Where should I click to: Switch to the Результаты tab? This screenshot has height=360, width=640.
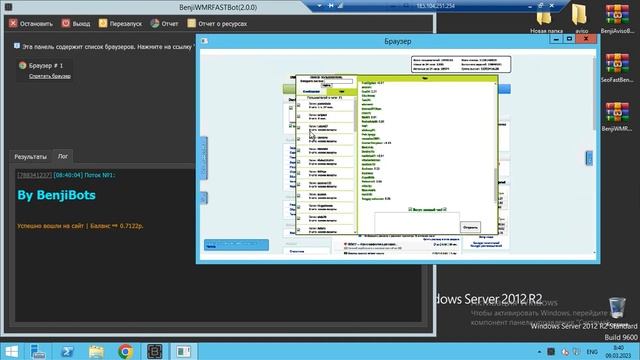(31, 157)
